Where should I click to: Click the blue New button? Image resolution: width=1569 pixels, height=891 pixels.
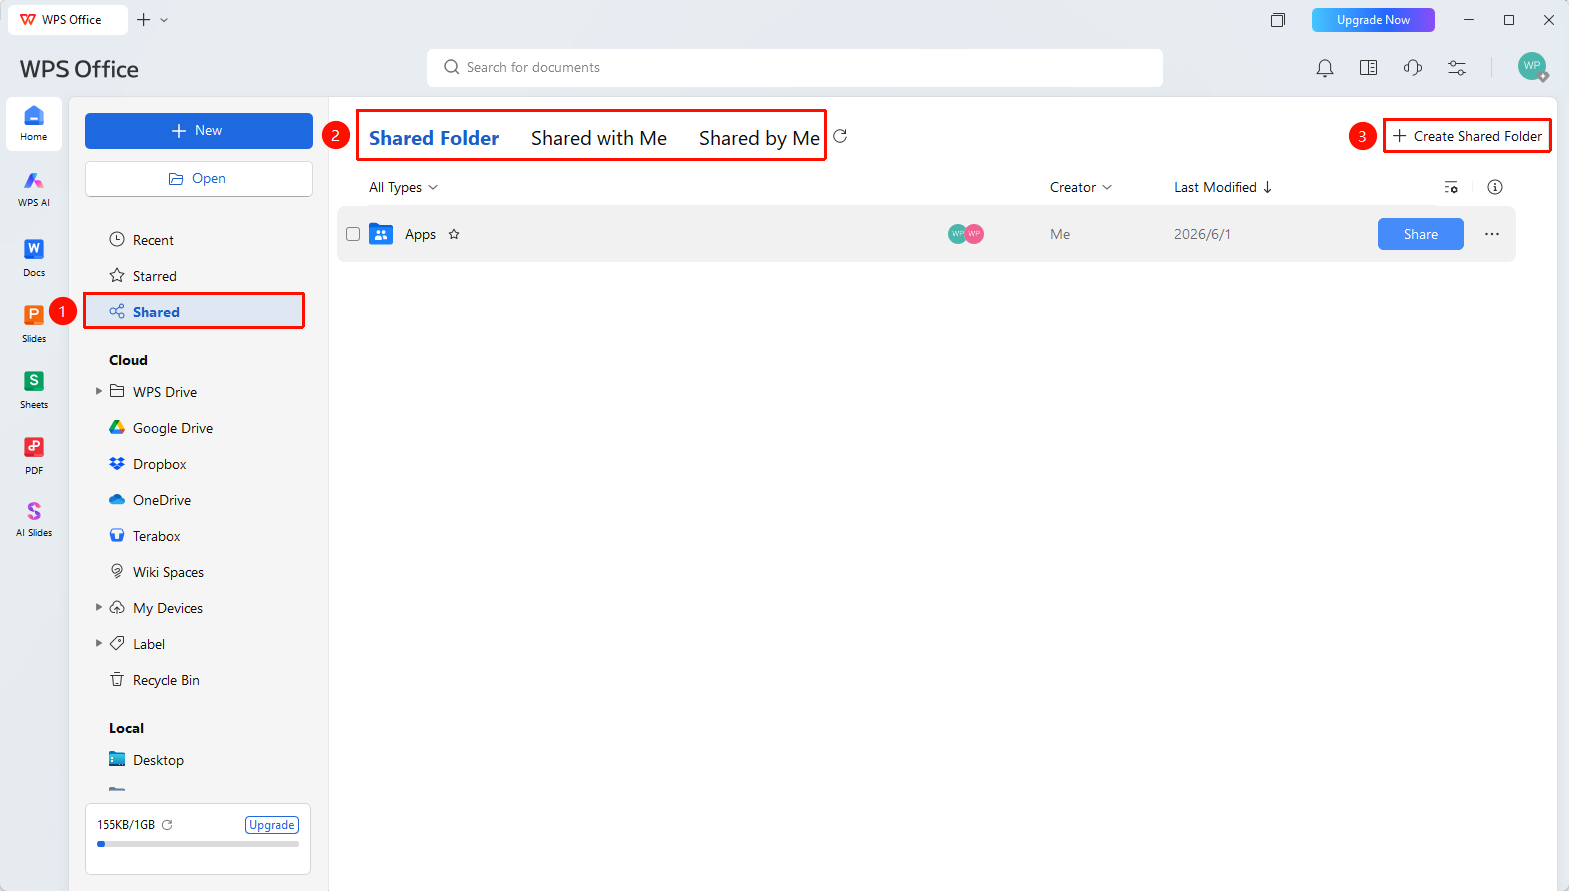click(199, 131)
